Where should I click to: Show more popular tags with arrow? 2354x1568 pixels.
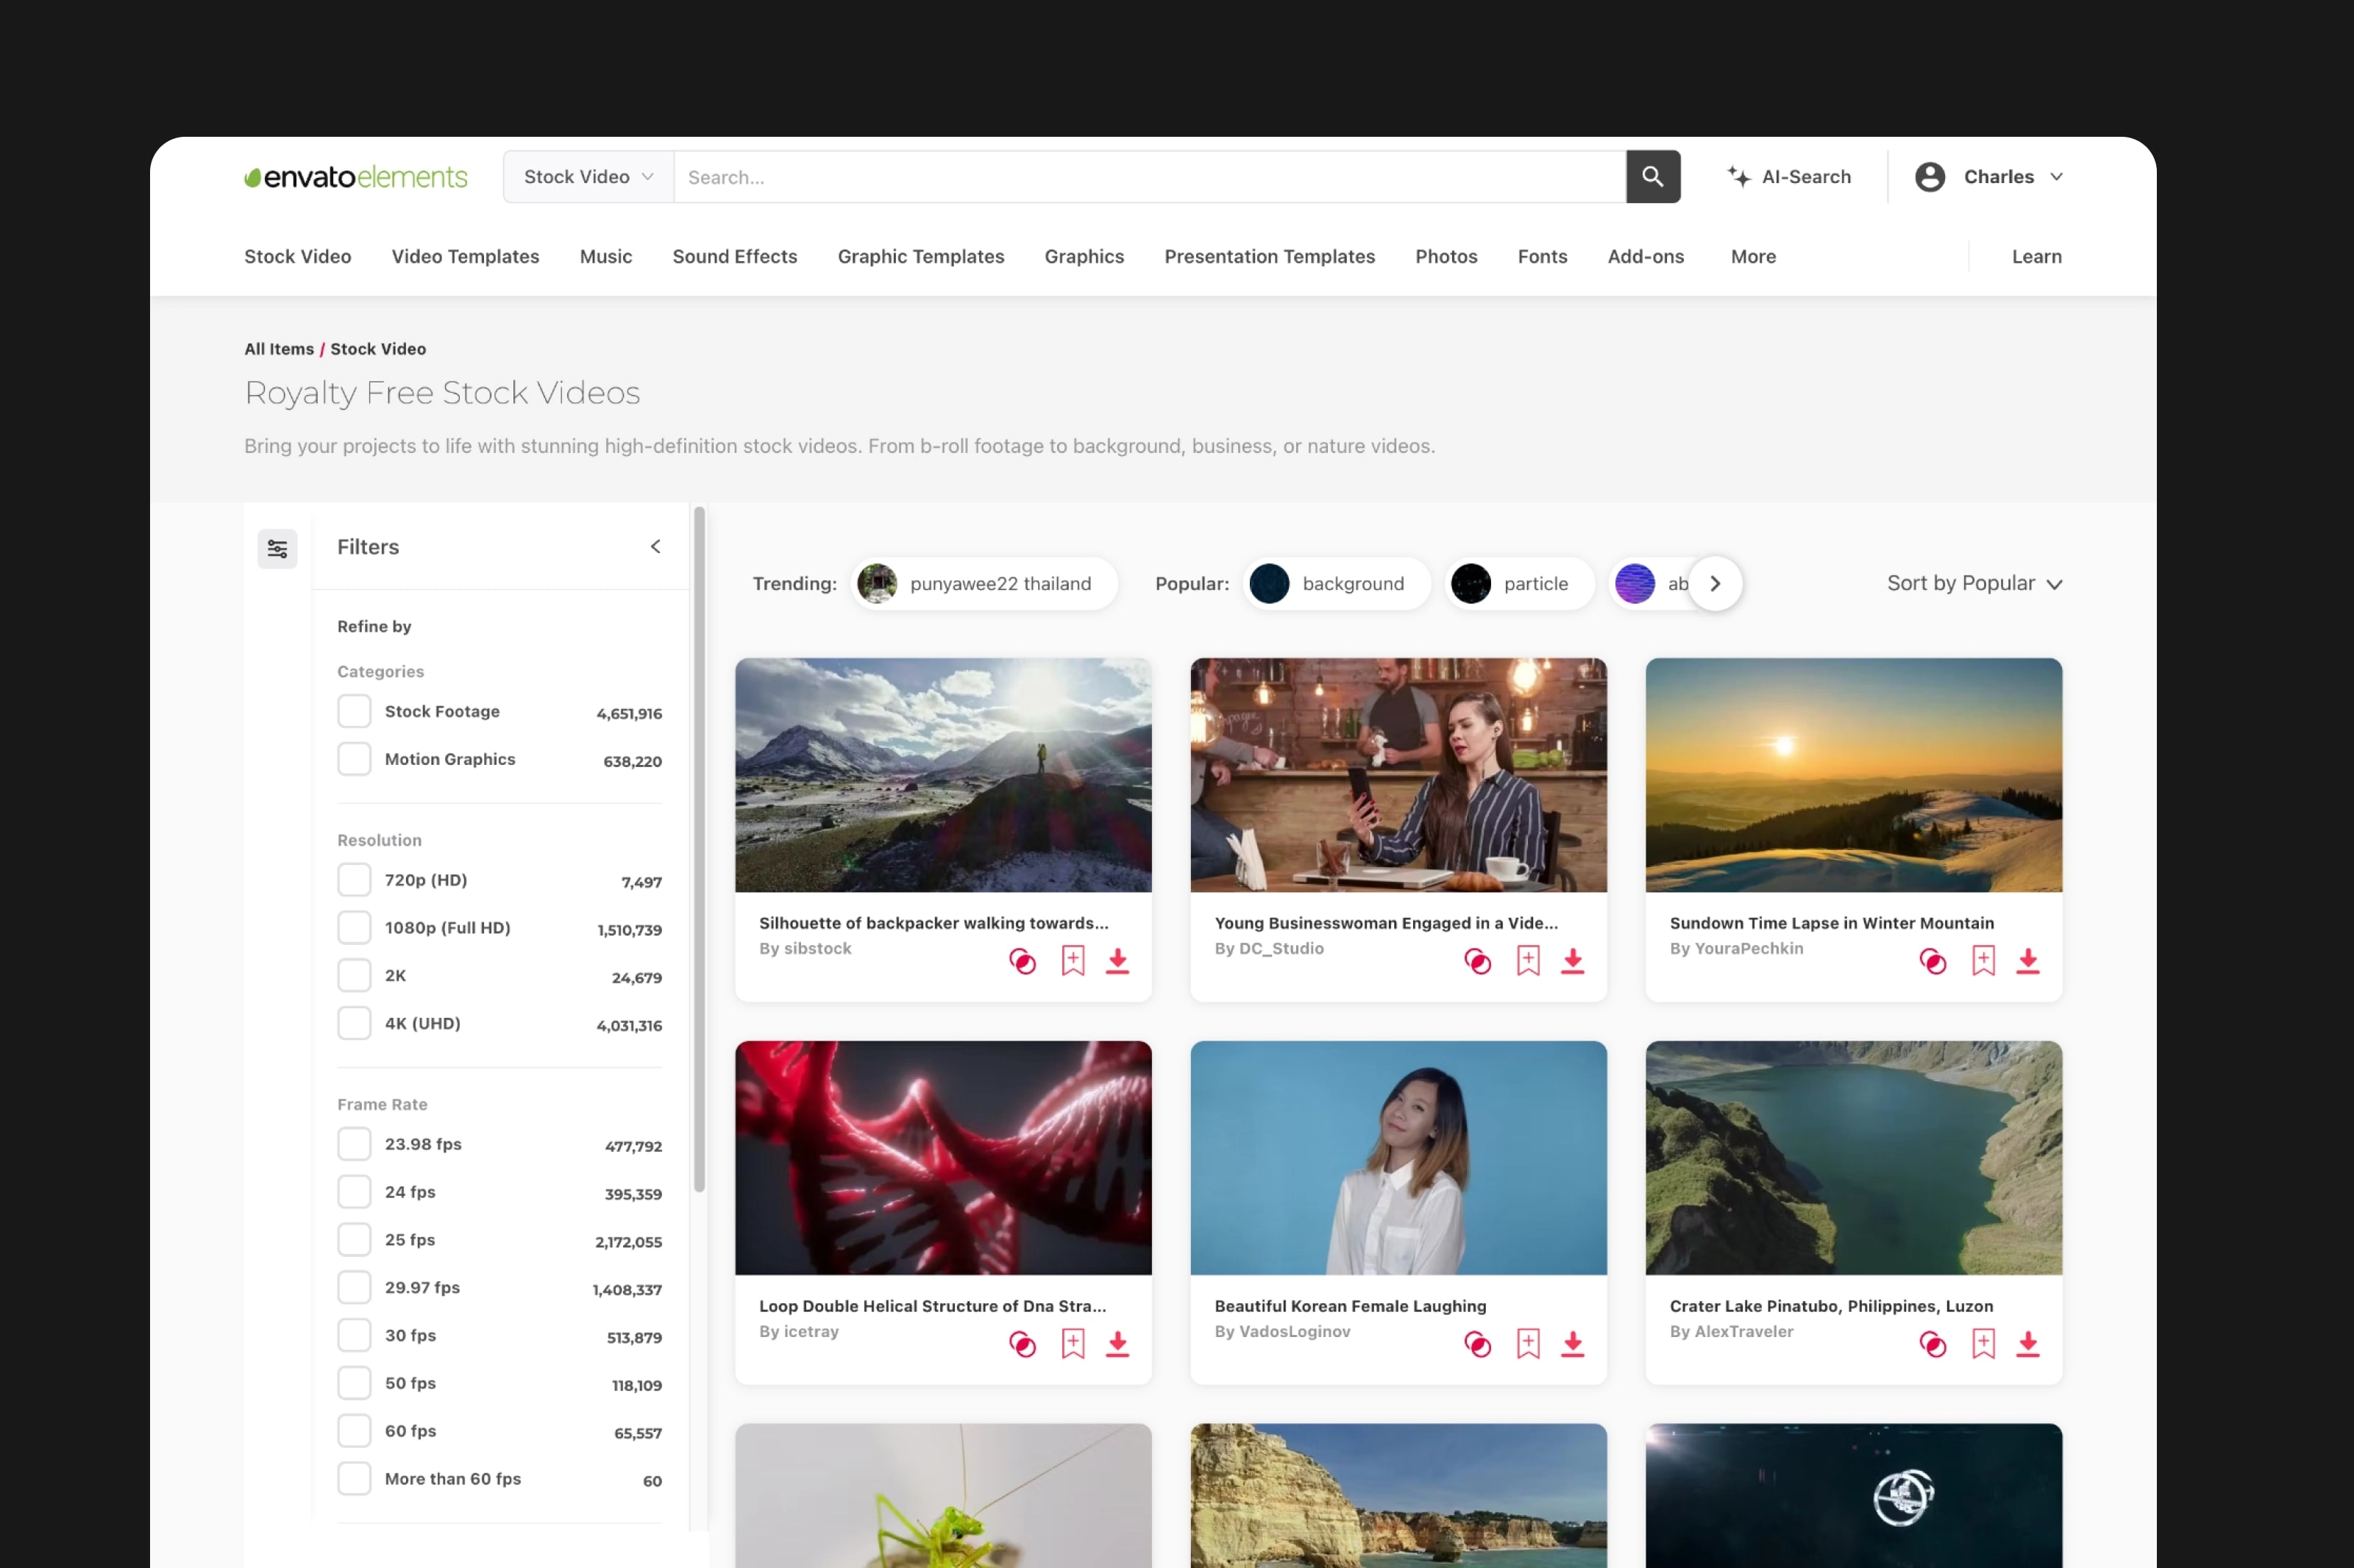point(1714,584)
